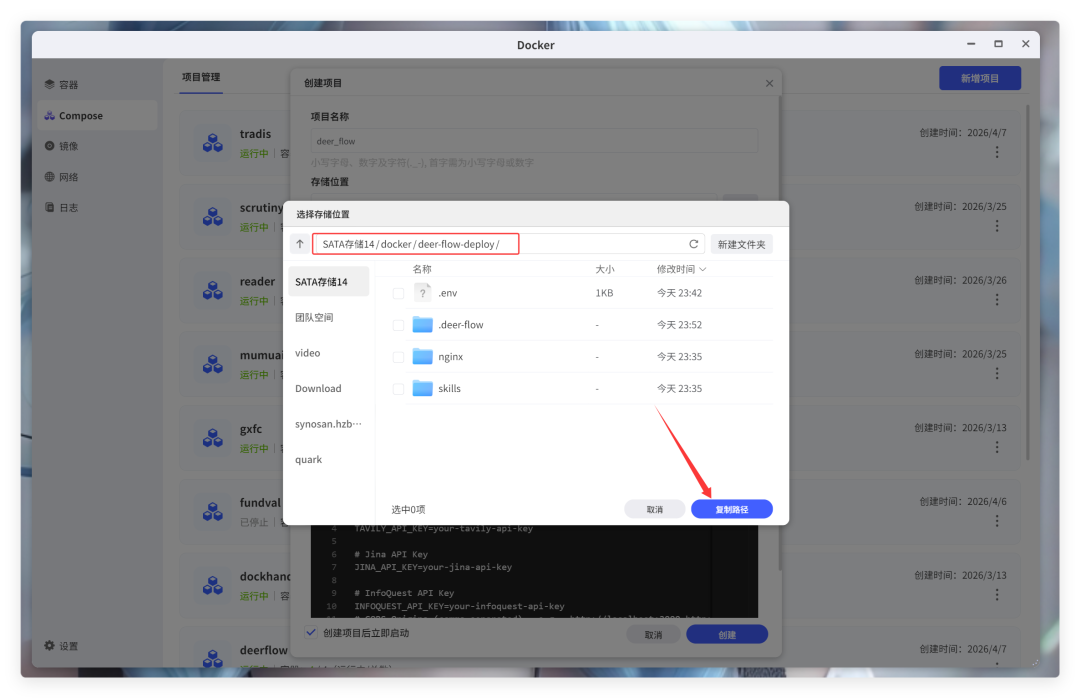The width and height of the screenshot is (1080, 698).
Task: Tick the skills folder checkbox
Action: (398, 389)
